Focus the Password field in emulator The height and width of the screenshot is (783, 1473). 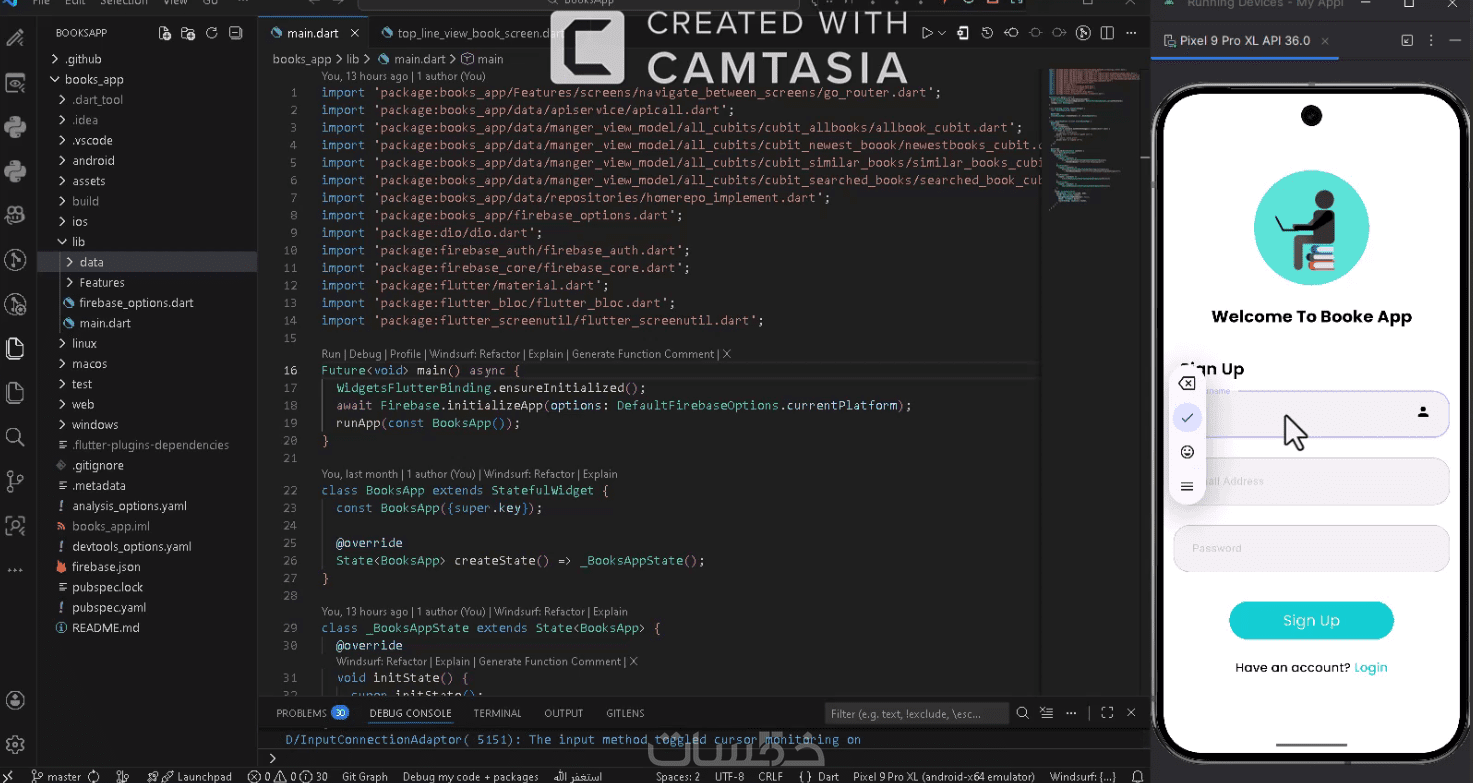pyautogui.click(x=1311, y=548)
